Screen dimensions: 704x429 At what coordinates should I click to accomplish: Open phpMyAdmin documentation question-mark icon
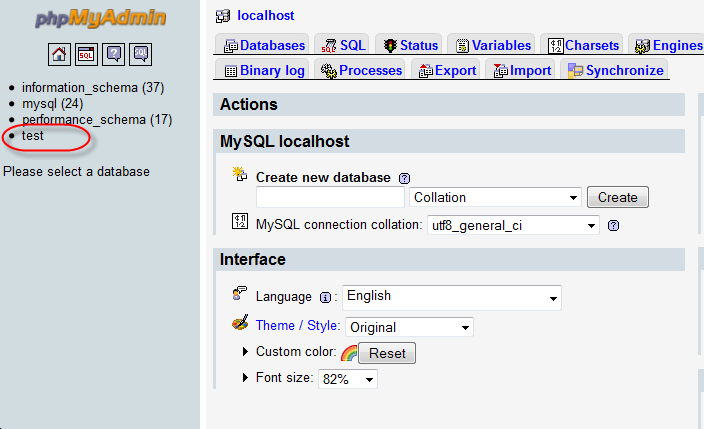(x=113, y=55)
